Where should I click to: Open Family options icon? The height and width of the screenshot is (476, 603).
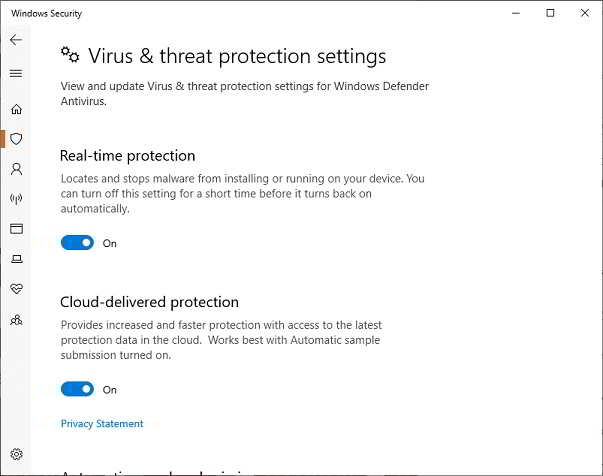click(x=16, y=320)
